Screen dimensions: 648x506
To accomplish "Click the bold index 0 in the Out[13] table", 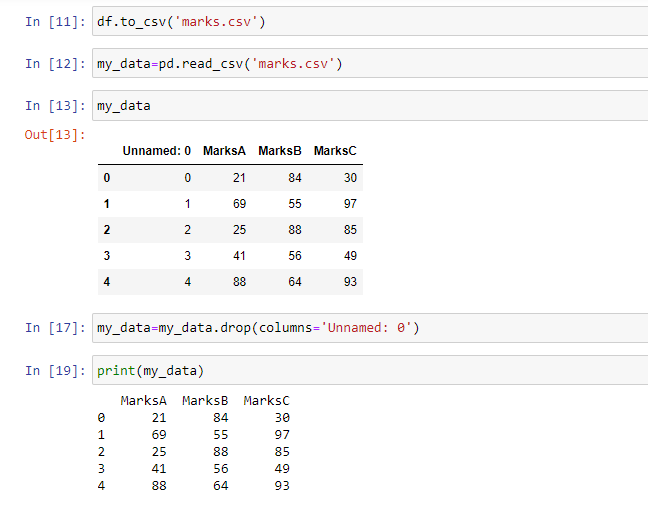I will 107,178.
